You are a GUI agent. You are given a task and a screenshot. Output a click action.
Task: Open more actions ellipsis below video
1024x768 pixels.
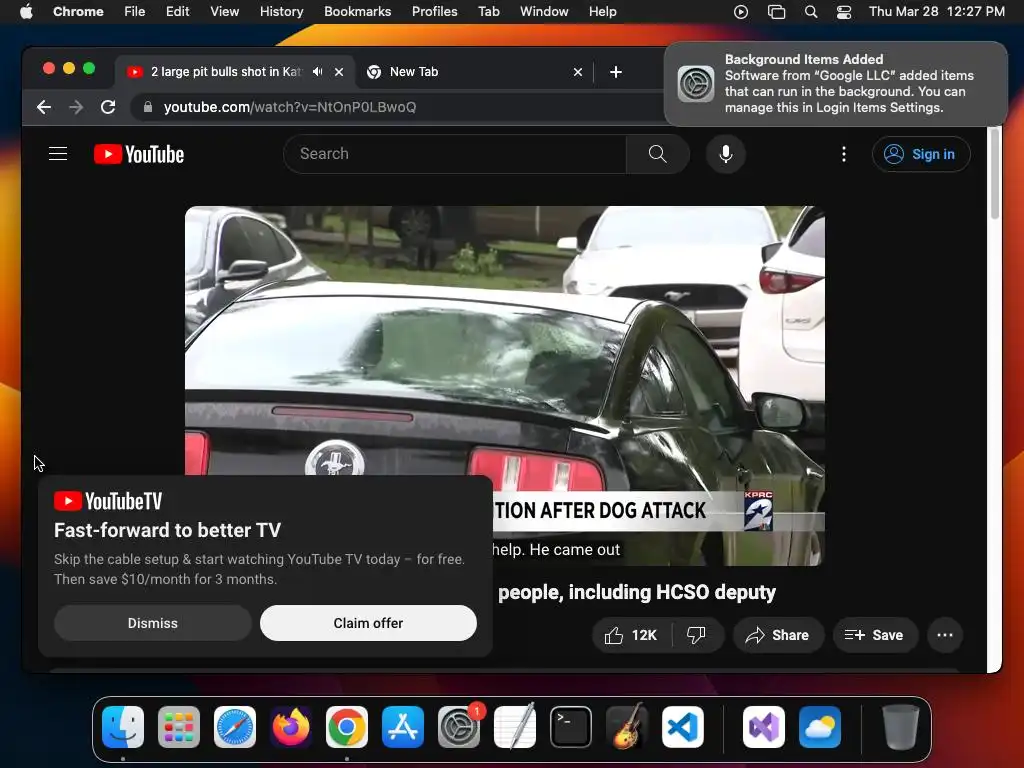(944, 635)
